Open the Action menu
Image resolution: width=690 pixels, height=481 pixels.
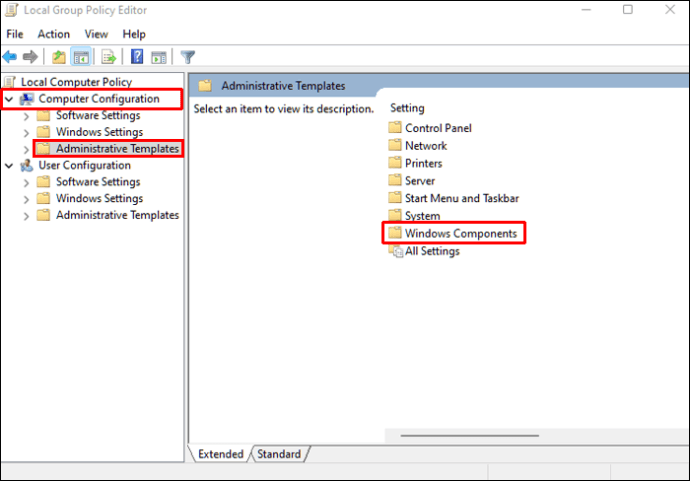pyautogui.click(x=54, y=34)
